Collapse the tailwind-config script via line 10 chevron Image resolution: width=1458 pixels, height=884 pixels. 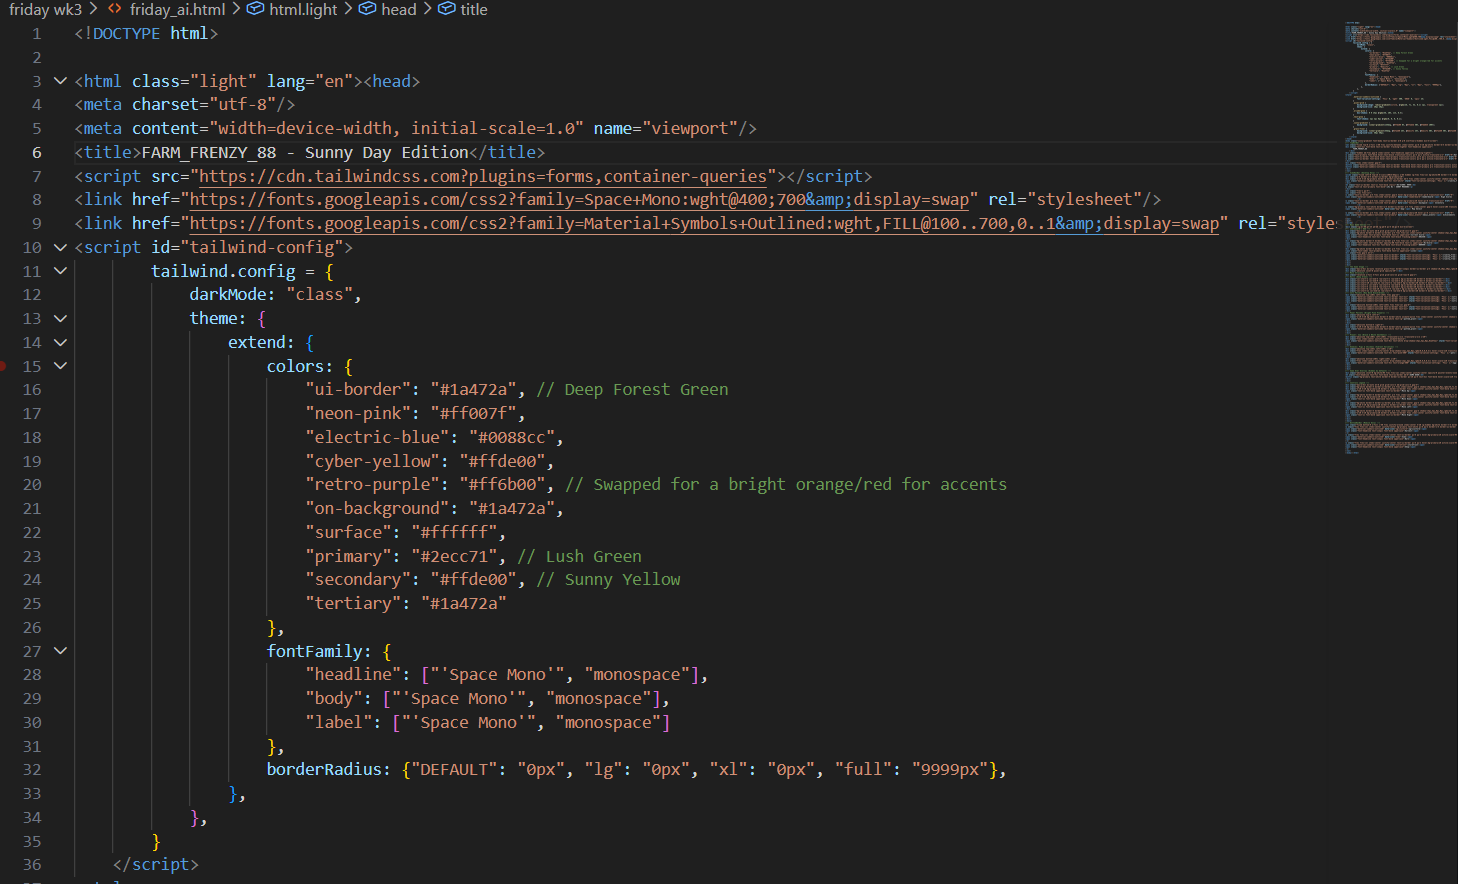tap(59, 246)
